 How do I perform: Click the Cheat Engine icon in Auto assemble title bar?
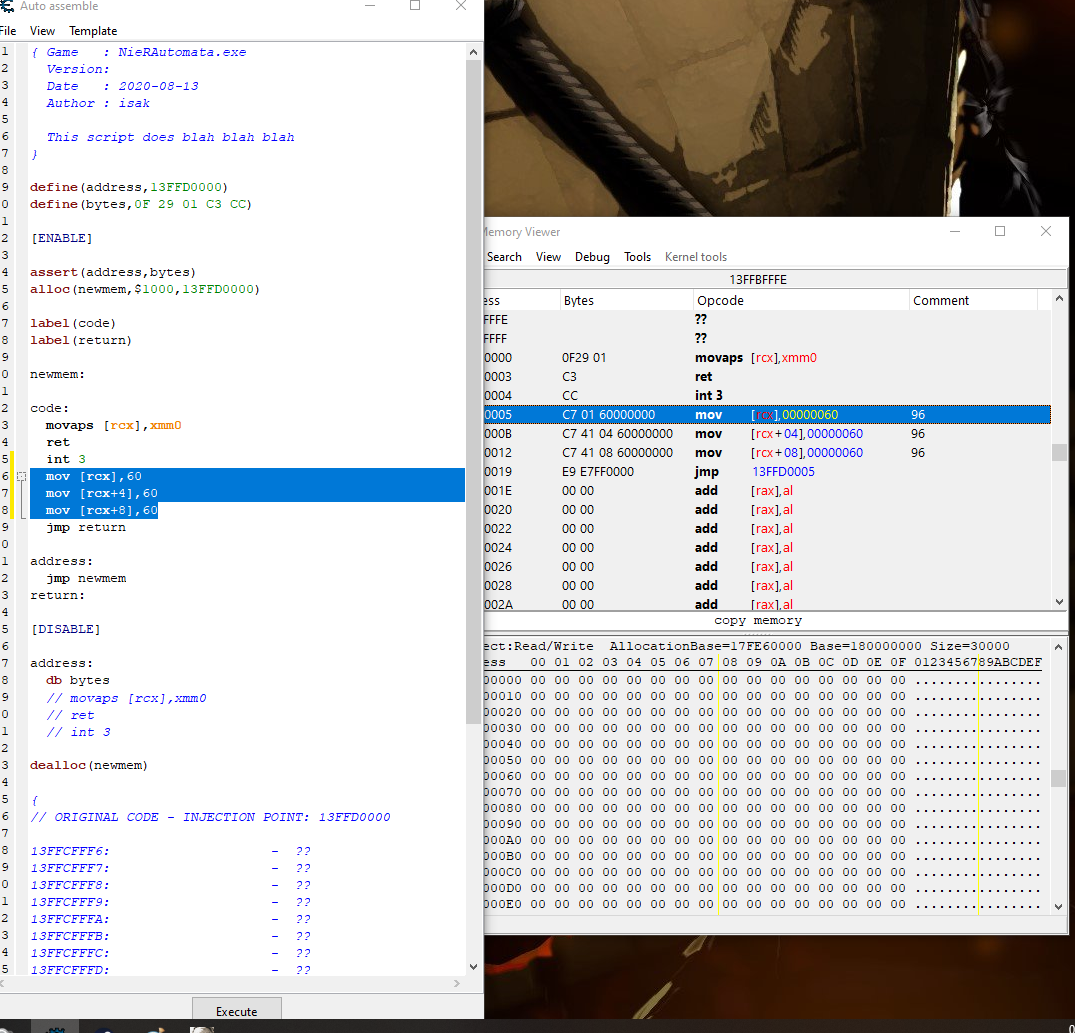7,6
